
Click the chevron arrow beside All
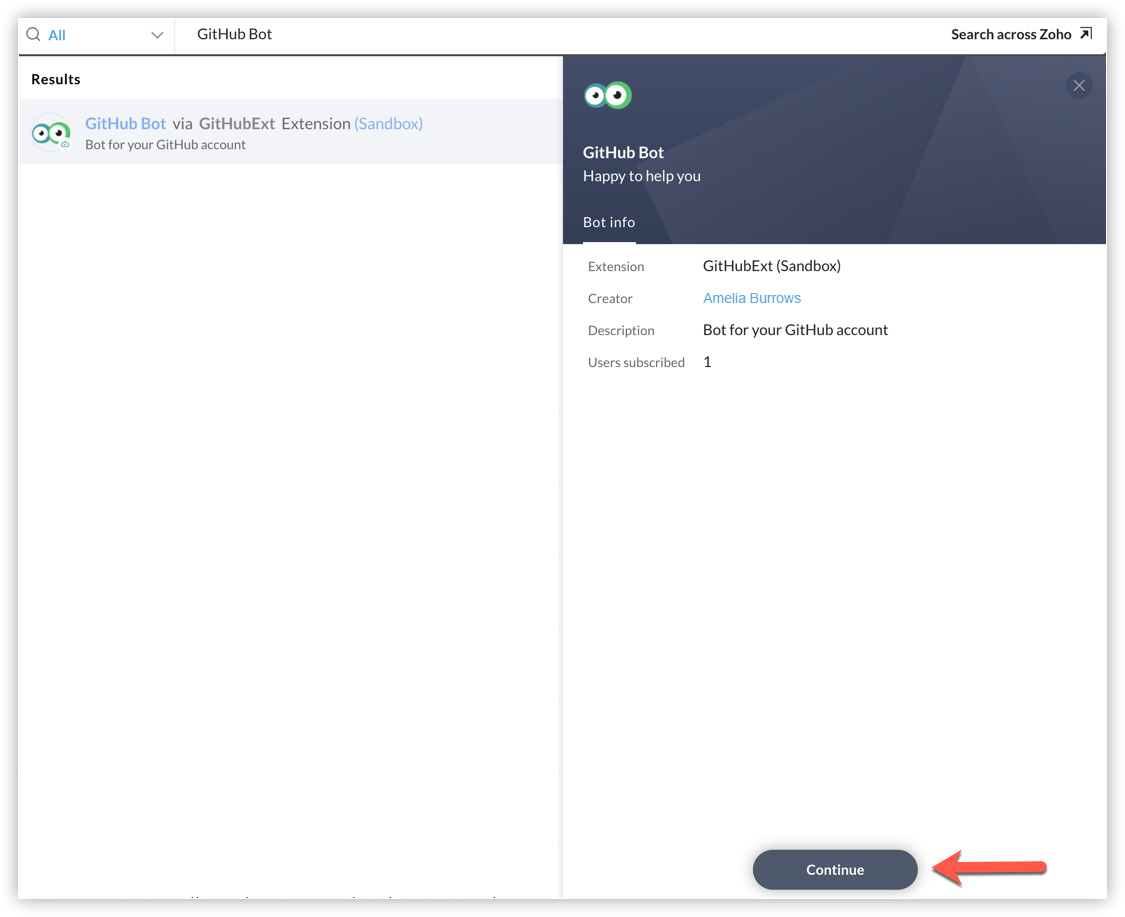pyautogui.click(x=157, y=35)
